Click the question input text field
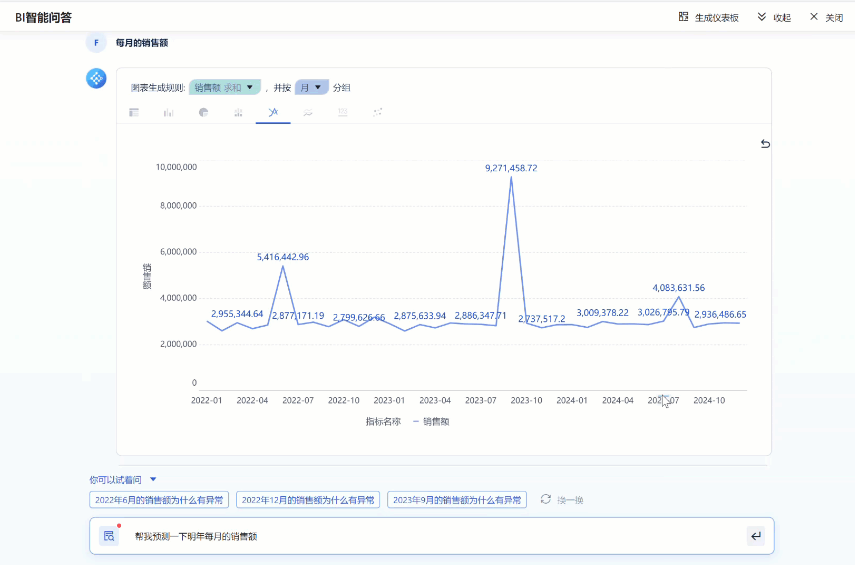The width and height of the screenshot is (855, 565). [x=430, y=536]
